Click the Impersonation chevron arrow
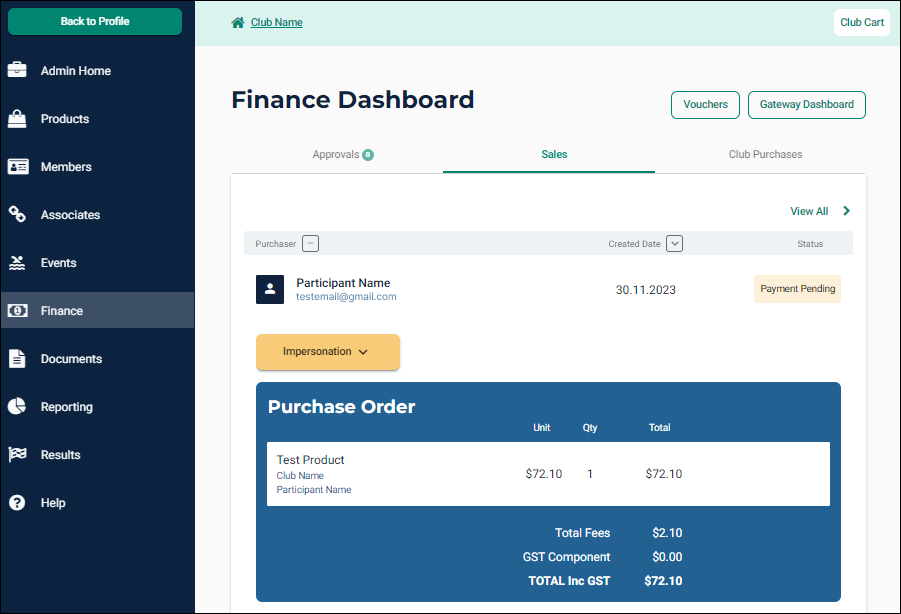The image size is (901, 614). (x=363, y=352)
